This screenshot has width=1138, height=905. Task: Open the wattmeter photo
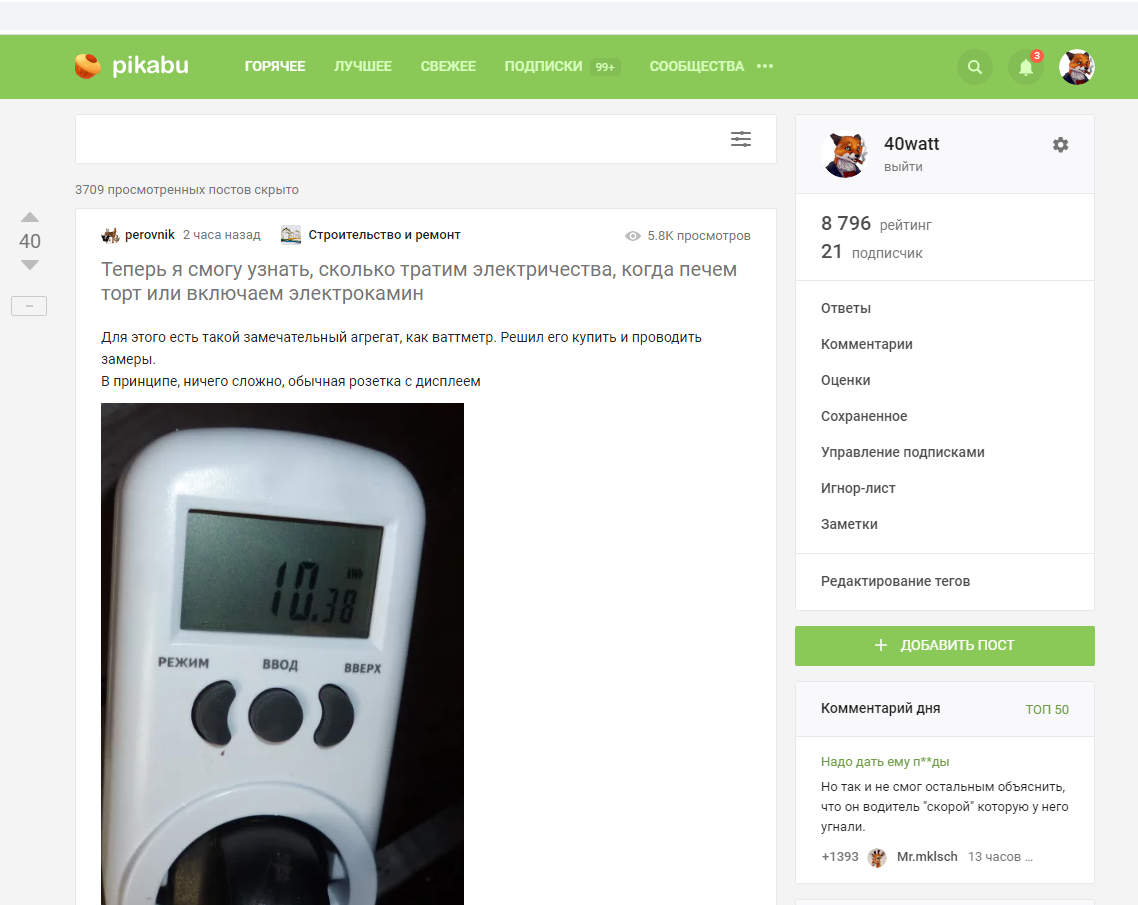pos(282,654)
